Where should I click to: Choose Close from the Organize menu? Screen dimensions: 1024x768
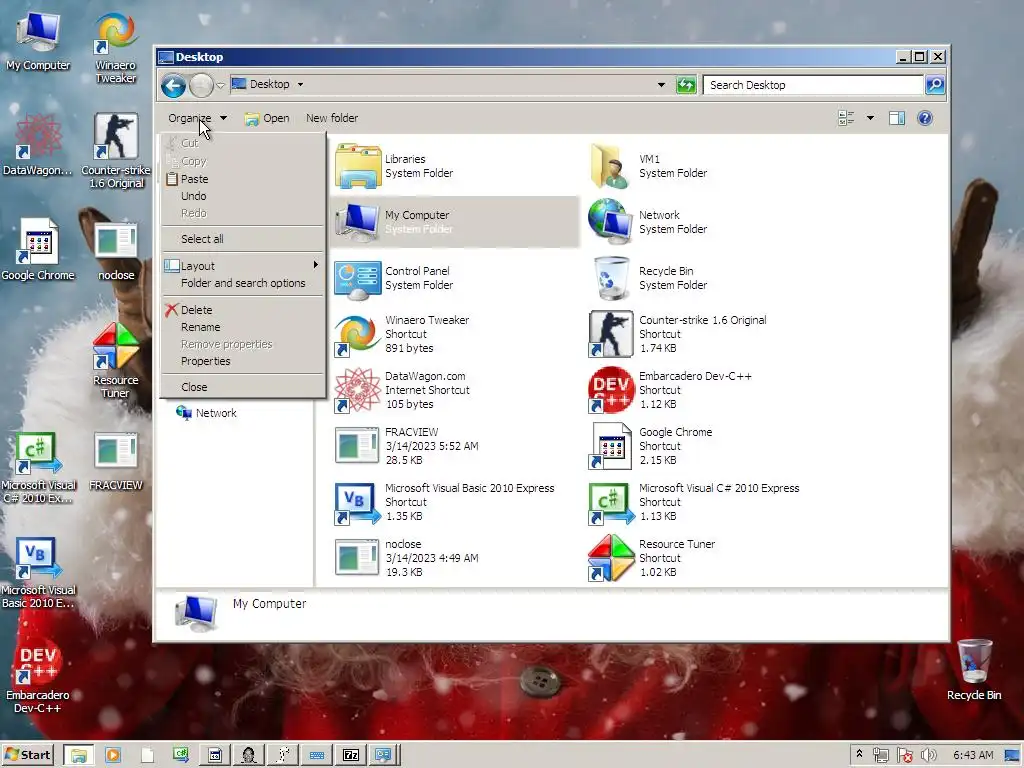(243, 387)
